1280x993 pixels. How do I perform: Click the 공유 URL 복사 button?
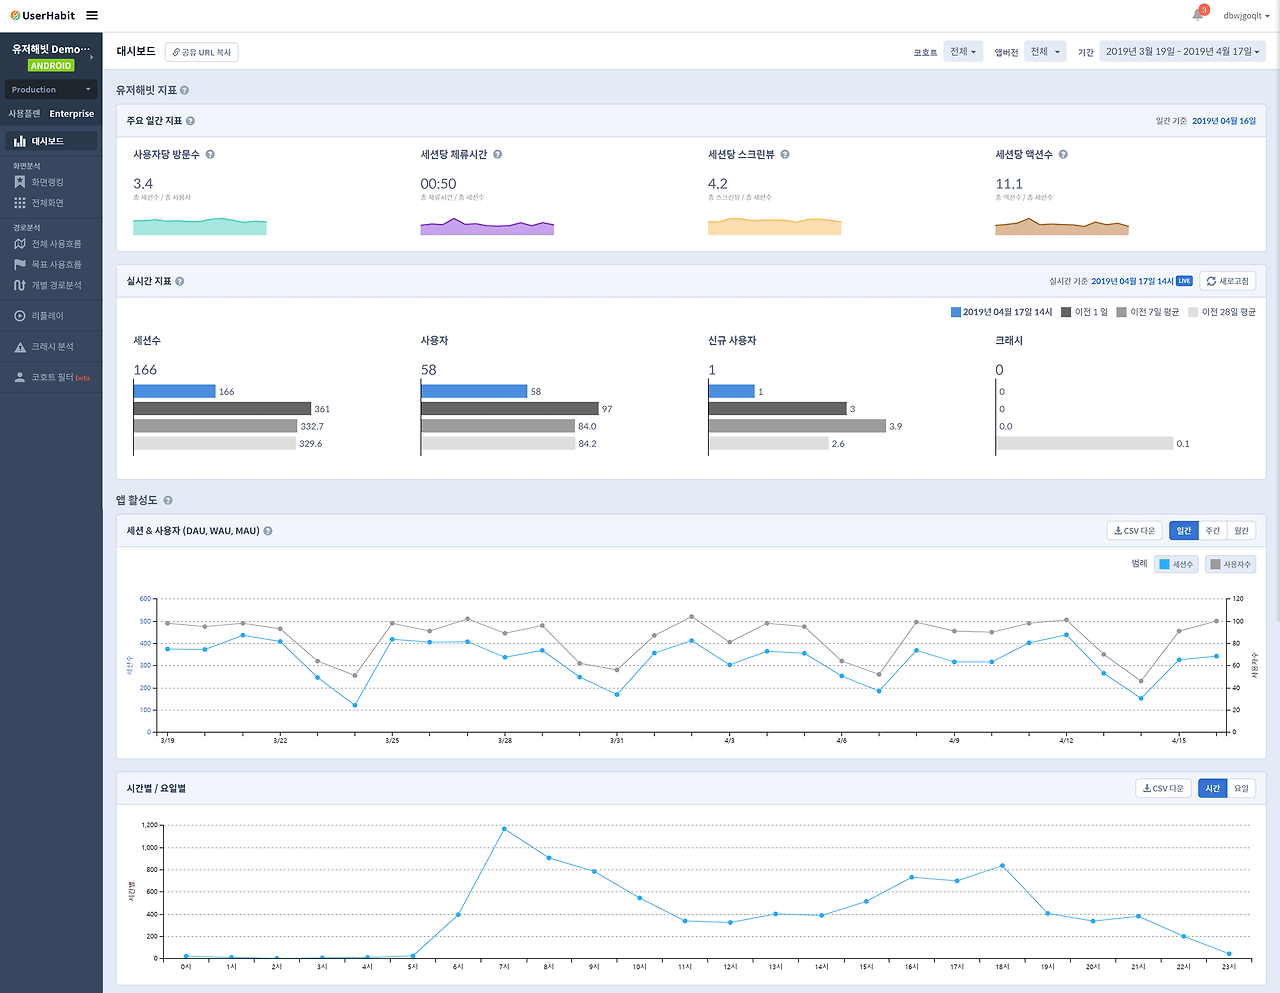201,52
